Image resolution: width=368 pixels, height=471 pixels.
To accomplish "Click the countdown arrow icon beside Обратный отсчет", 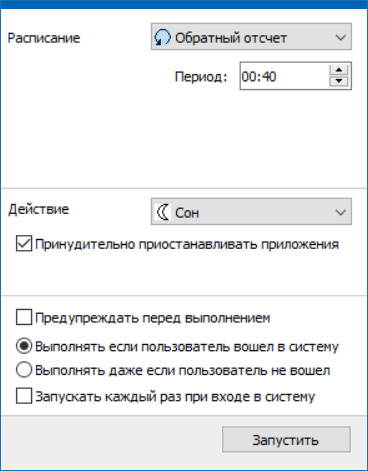I will click(162, 38).
